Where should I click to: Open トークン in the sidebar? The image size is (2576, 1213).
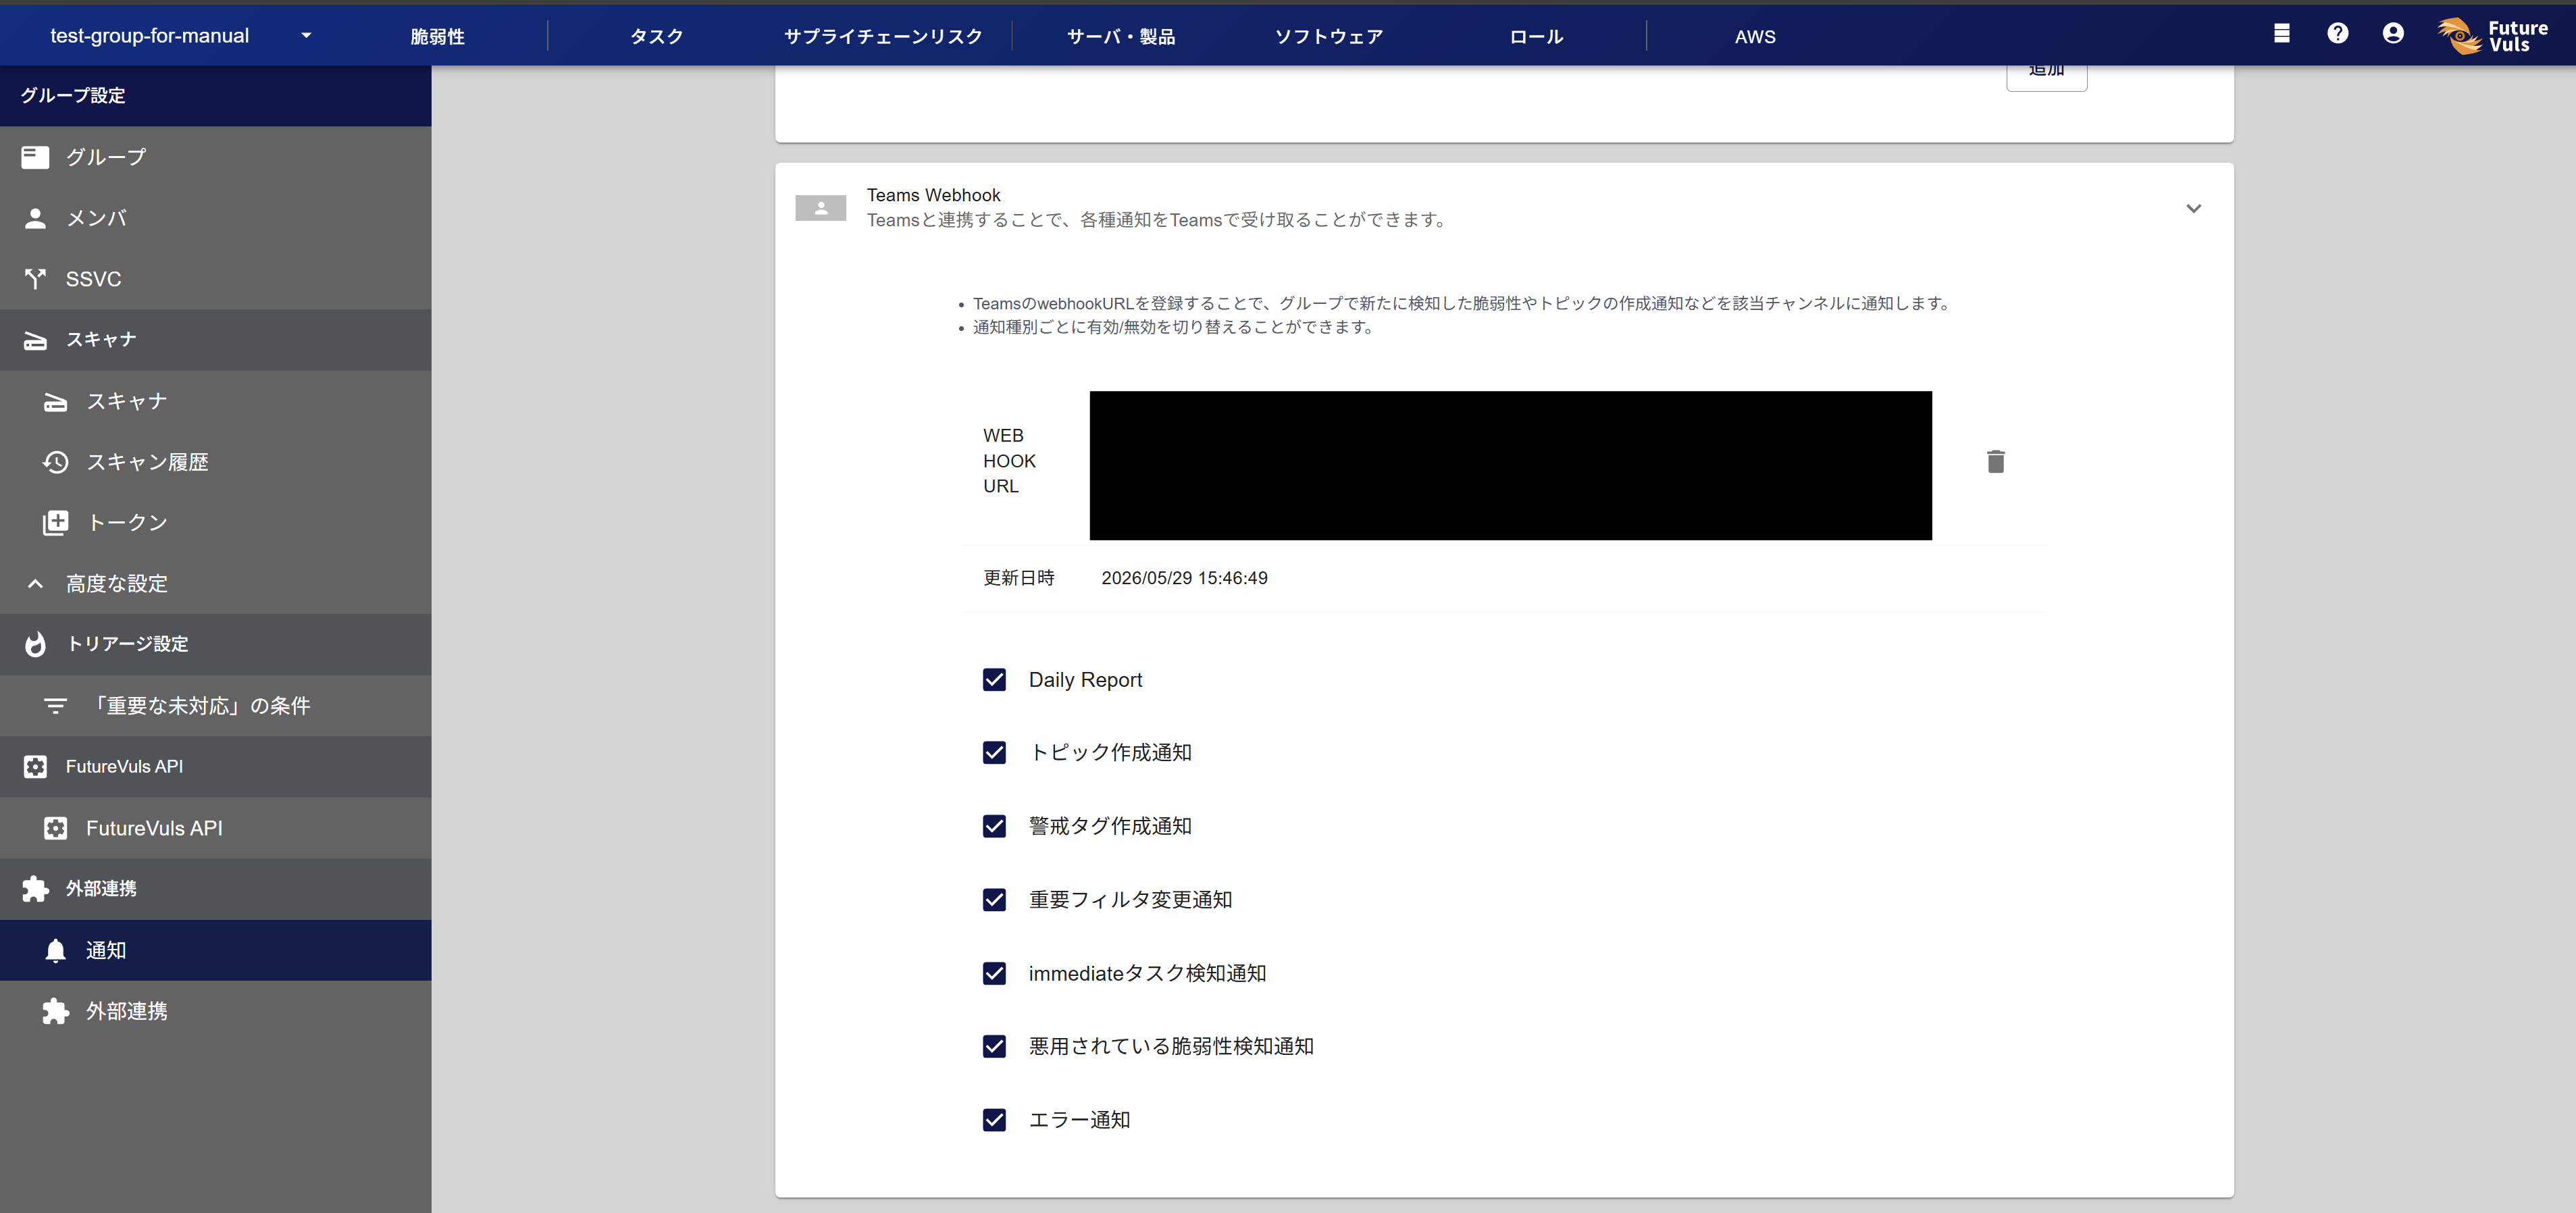pos(216,523)
